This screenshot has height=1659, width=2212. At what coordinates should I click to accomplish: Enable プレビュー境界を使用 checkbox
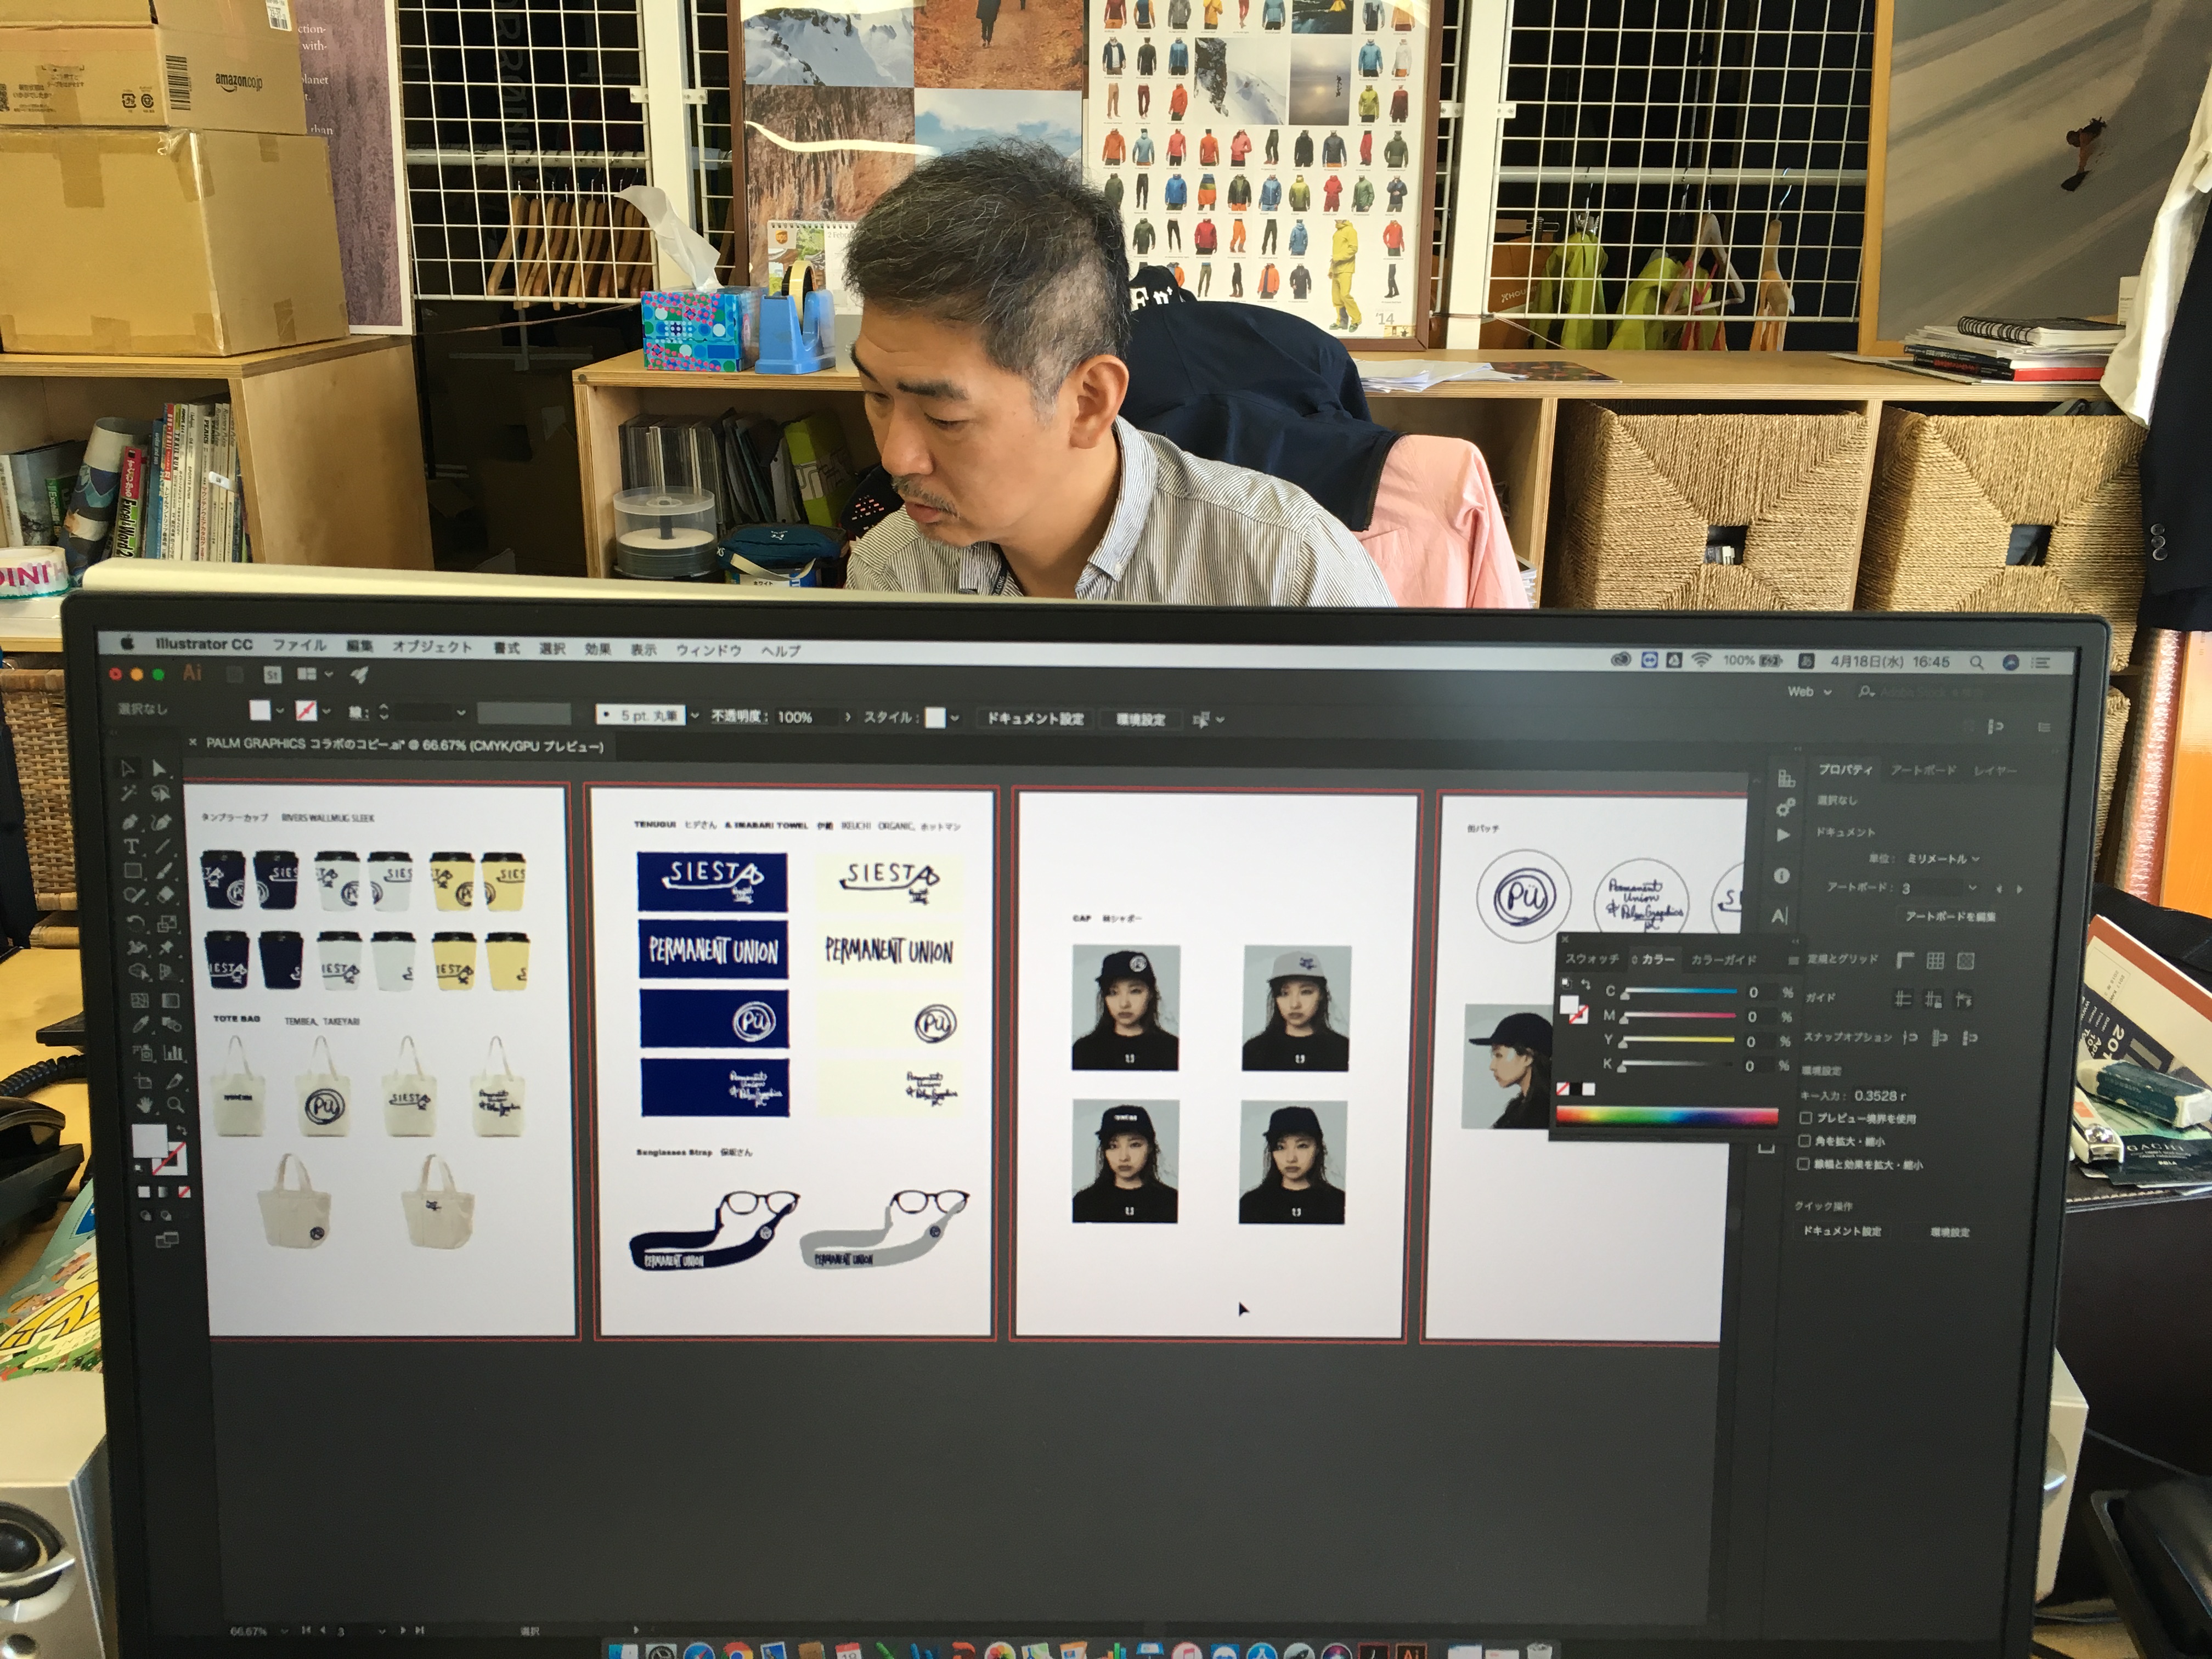pos(1805,1118)
